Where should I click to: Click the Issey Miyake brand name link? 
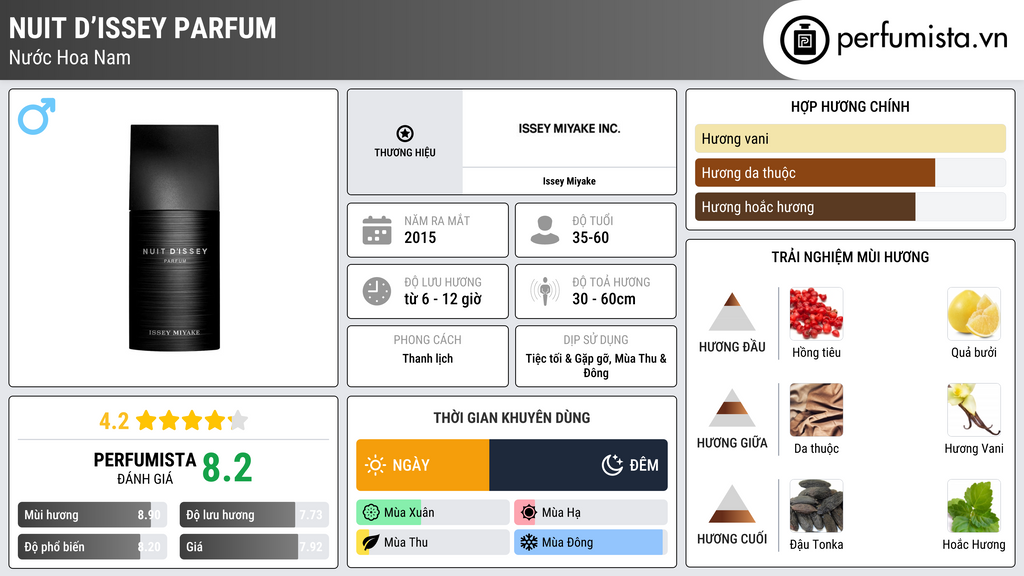pyautogui.click(x=569, y=181)
